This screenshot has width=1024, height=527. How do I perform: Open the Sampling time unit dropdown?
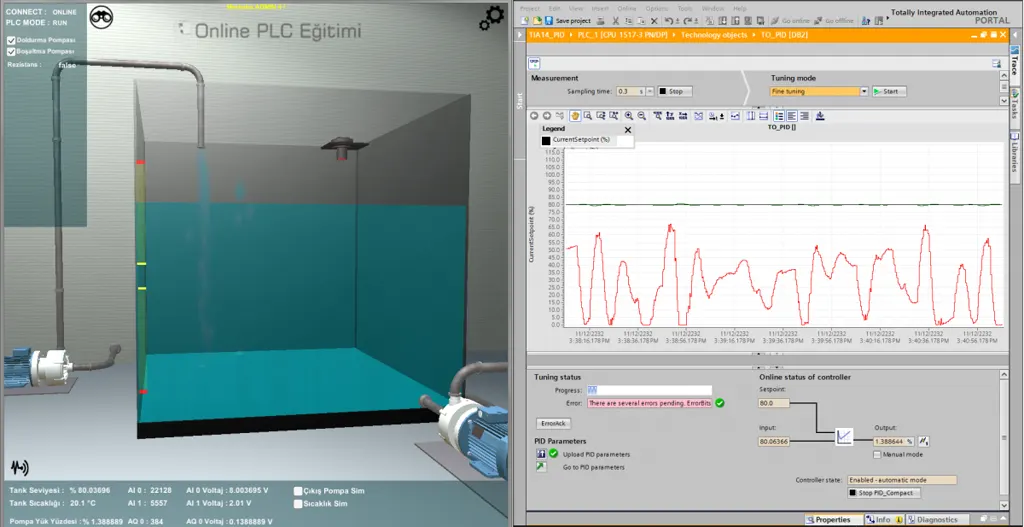point(650,91)
